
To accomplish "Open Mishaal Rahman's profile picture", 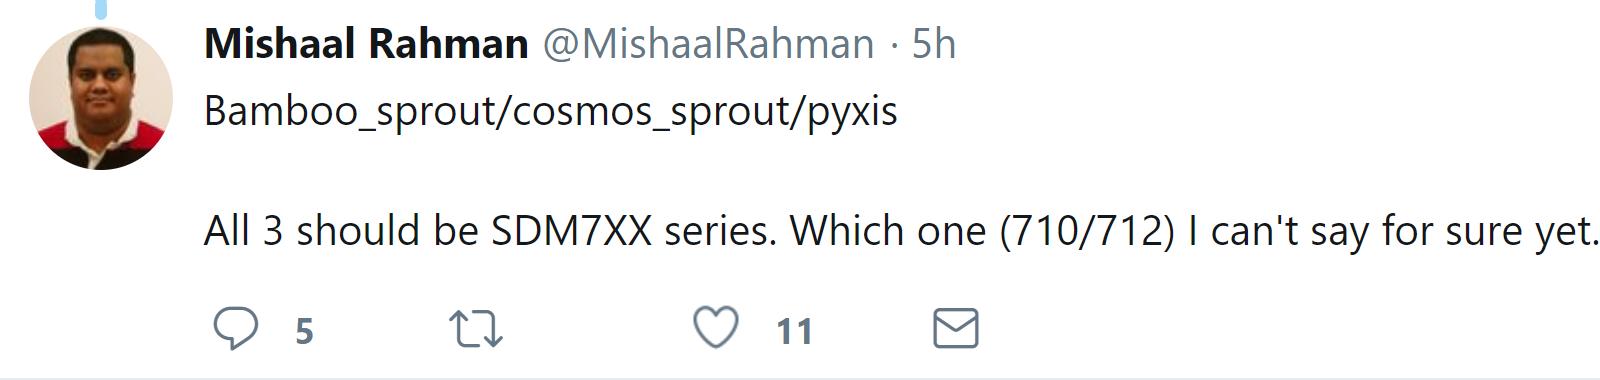I will coord(100,98).
